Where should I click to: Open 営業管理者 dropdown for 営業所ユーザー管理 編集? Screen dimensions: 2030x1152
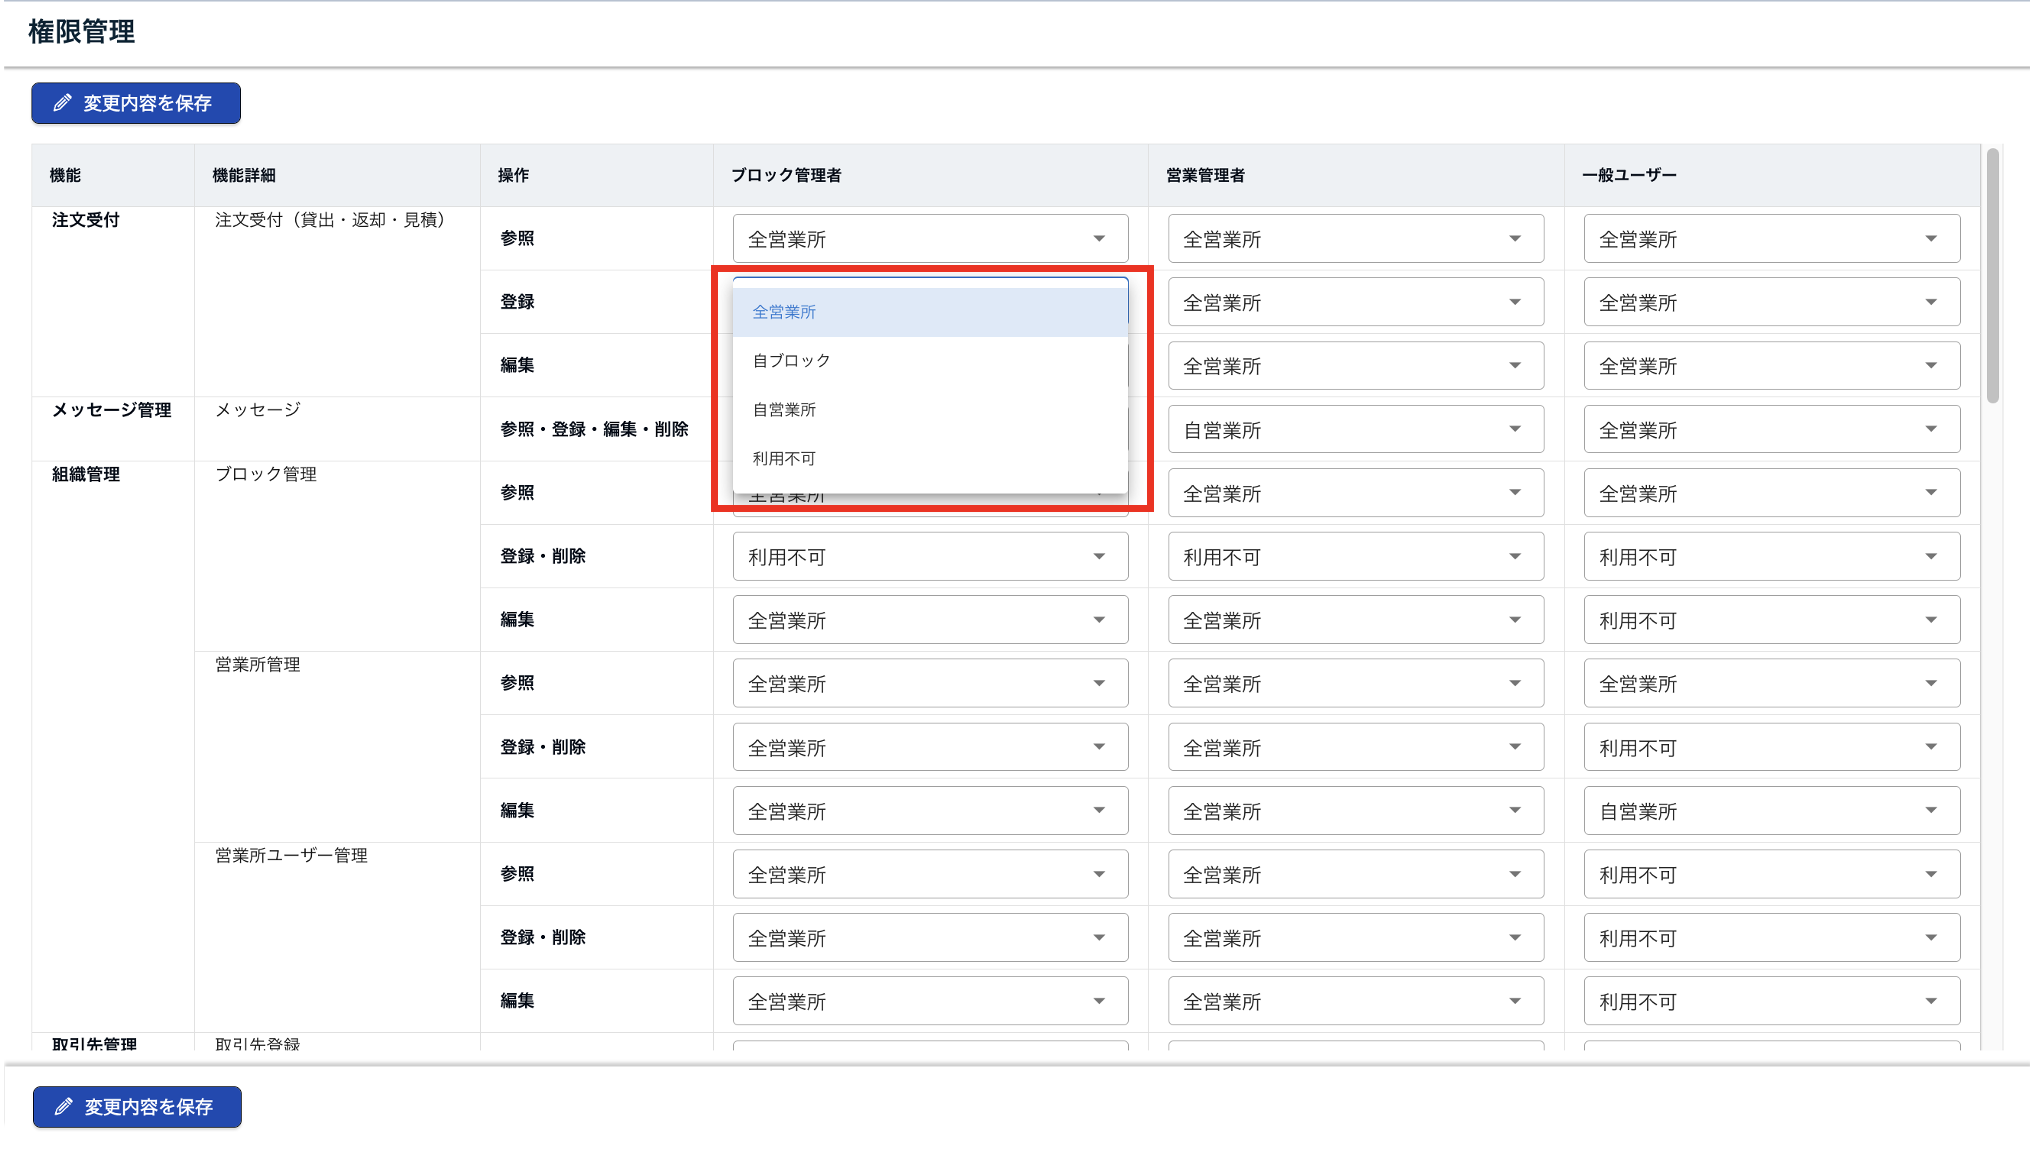coord(1356,1001)
